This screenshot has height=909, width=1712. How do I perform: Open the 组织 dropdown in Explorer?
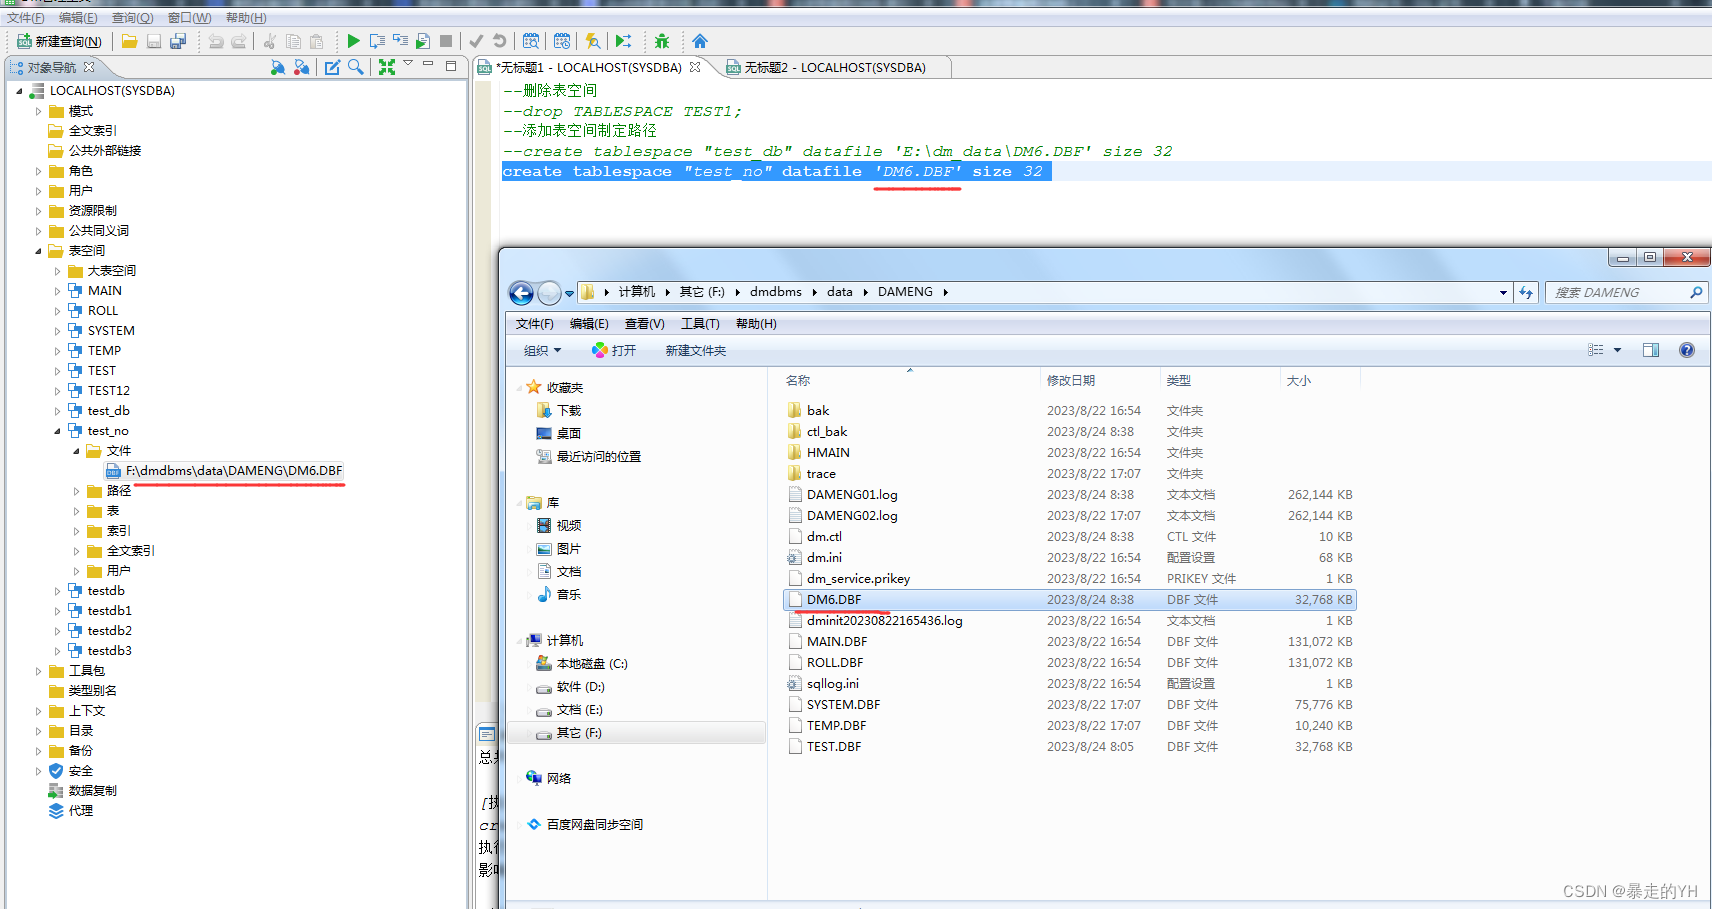(540, 350)
